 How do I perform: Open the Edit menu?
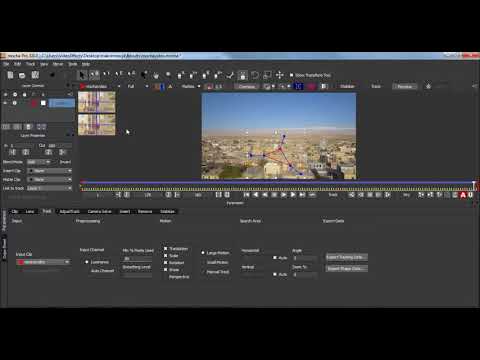(17, 64)
